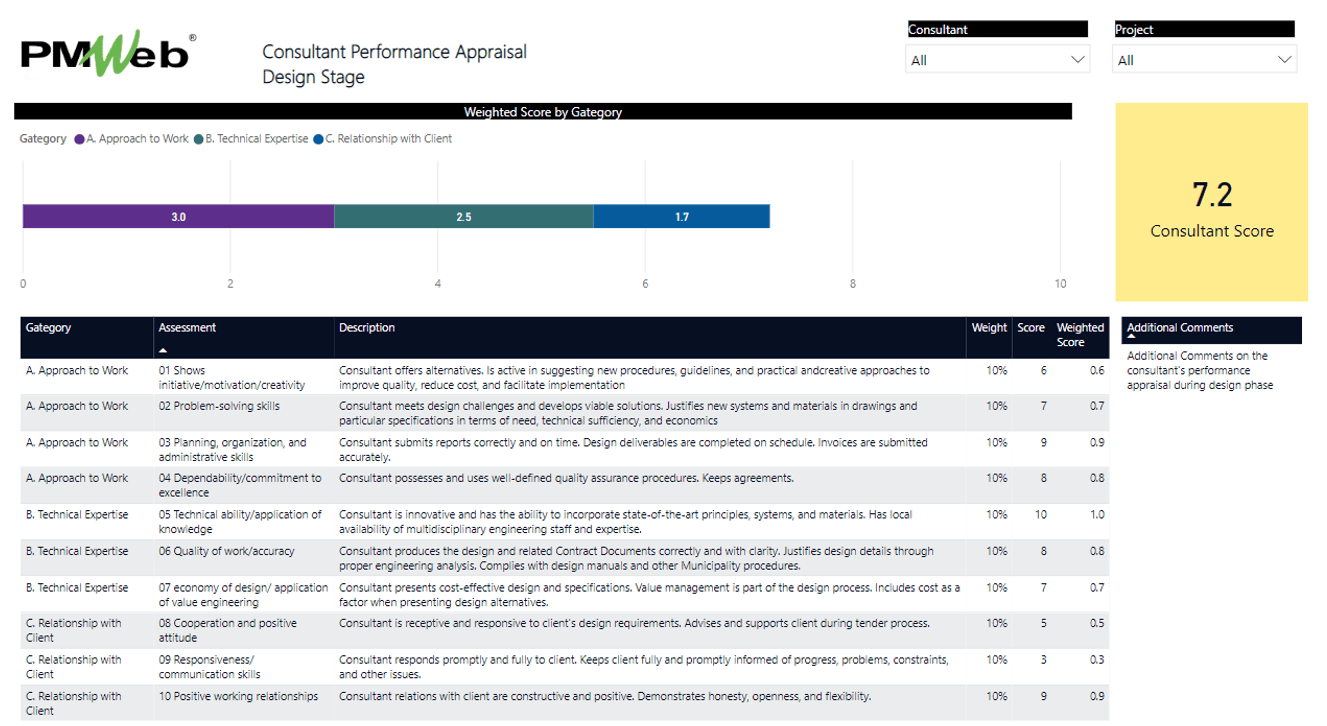Viewport: 1327px width, 726px height.
Task: Sort the table by the Weight column
Action: (x=988, y=327)
